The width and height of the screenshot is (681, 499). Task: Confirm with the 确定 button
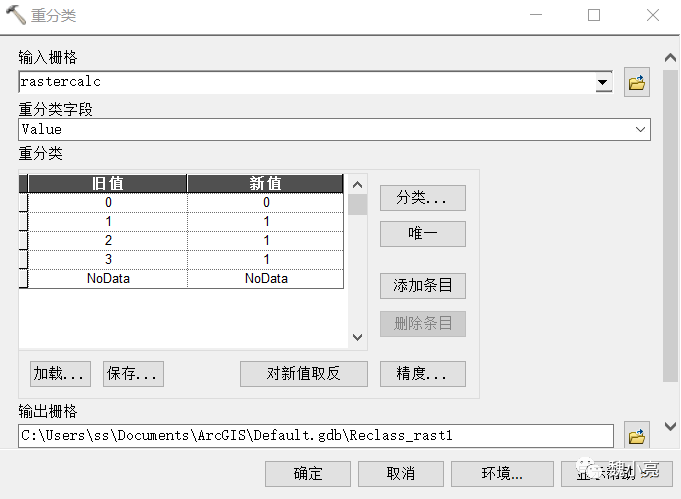point(308,473)
